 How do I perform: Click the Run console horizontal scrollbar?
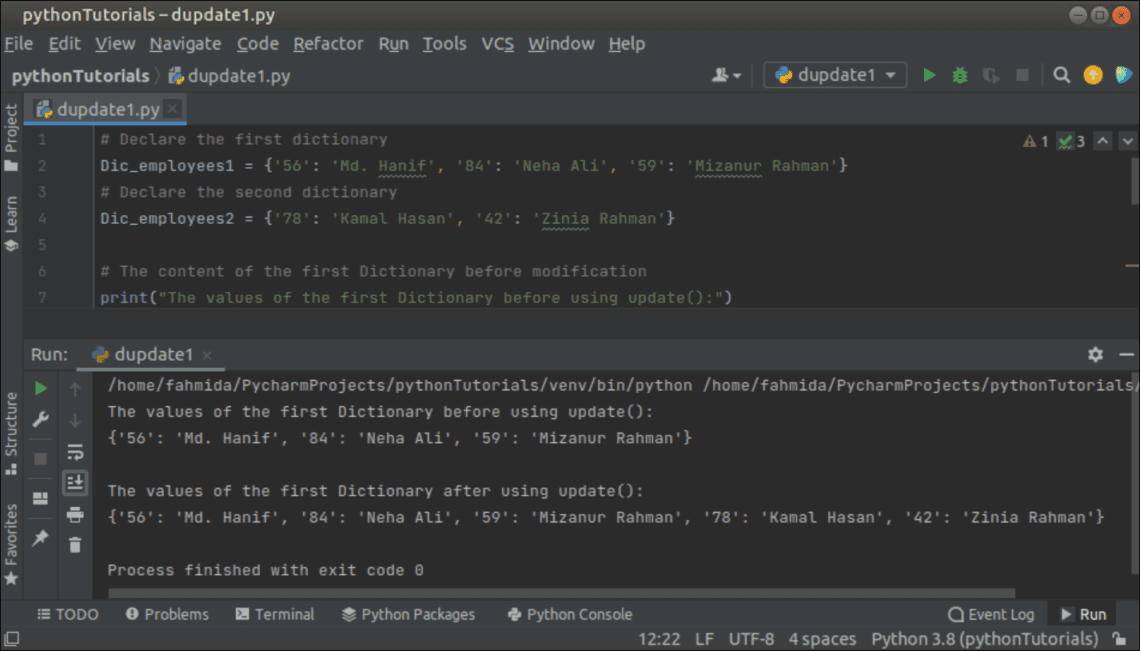tap(561, 594)
